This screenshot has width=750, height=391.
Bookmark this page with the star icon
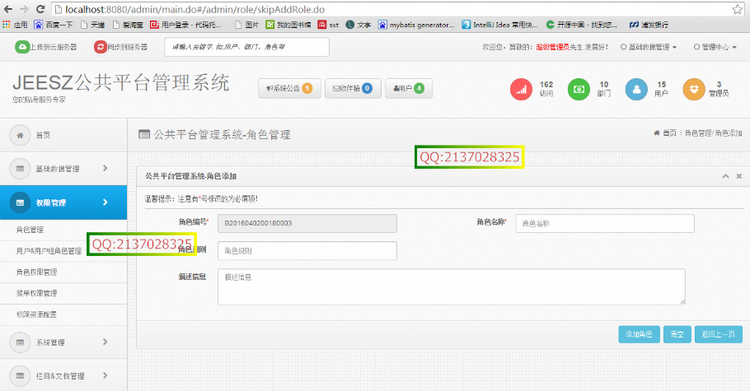[737, 9]
